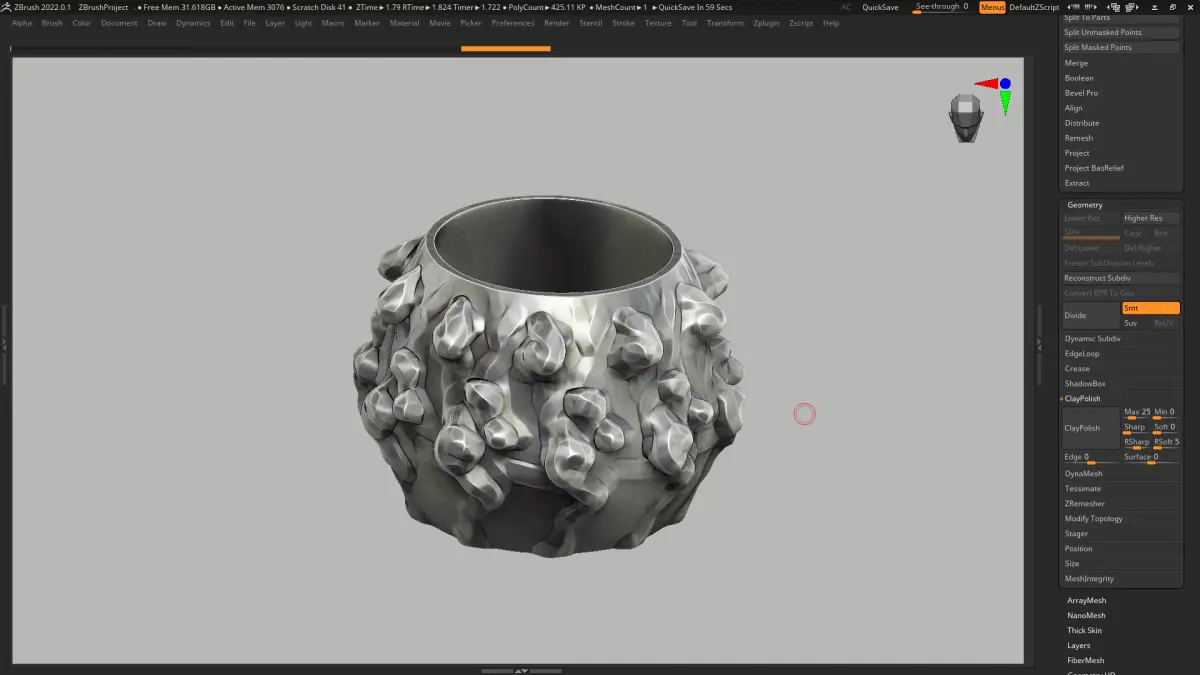Open the Preferences menu
The height and width of the screenshot is (675, 1200).
(513, 23)
